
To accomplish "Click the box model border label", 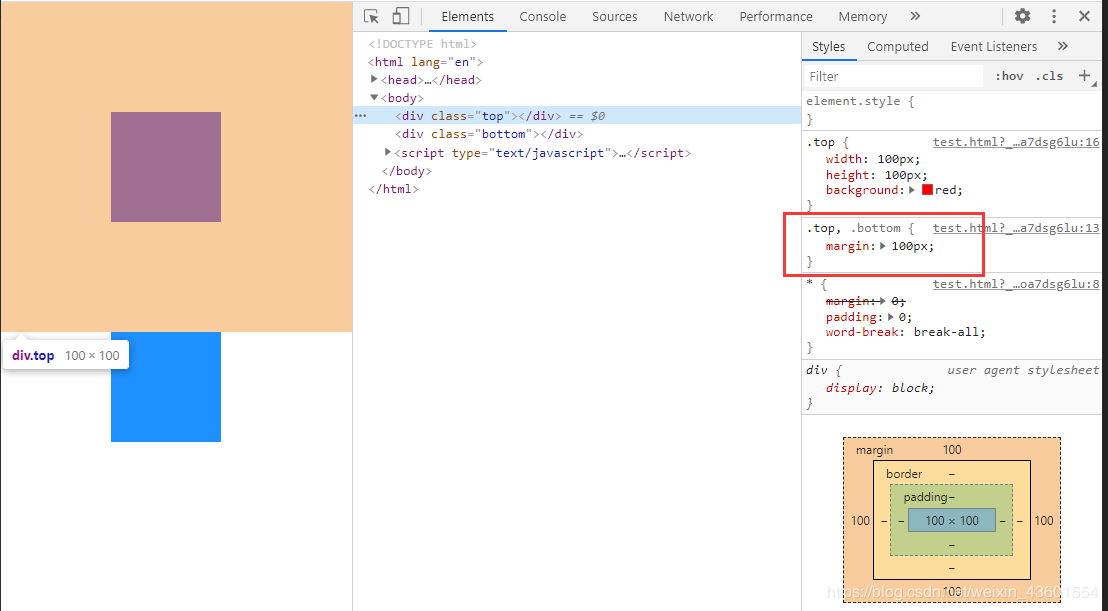I will tap(904, 474).
